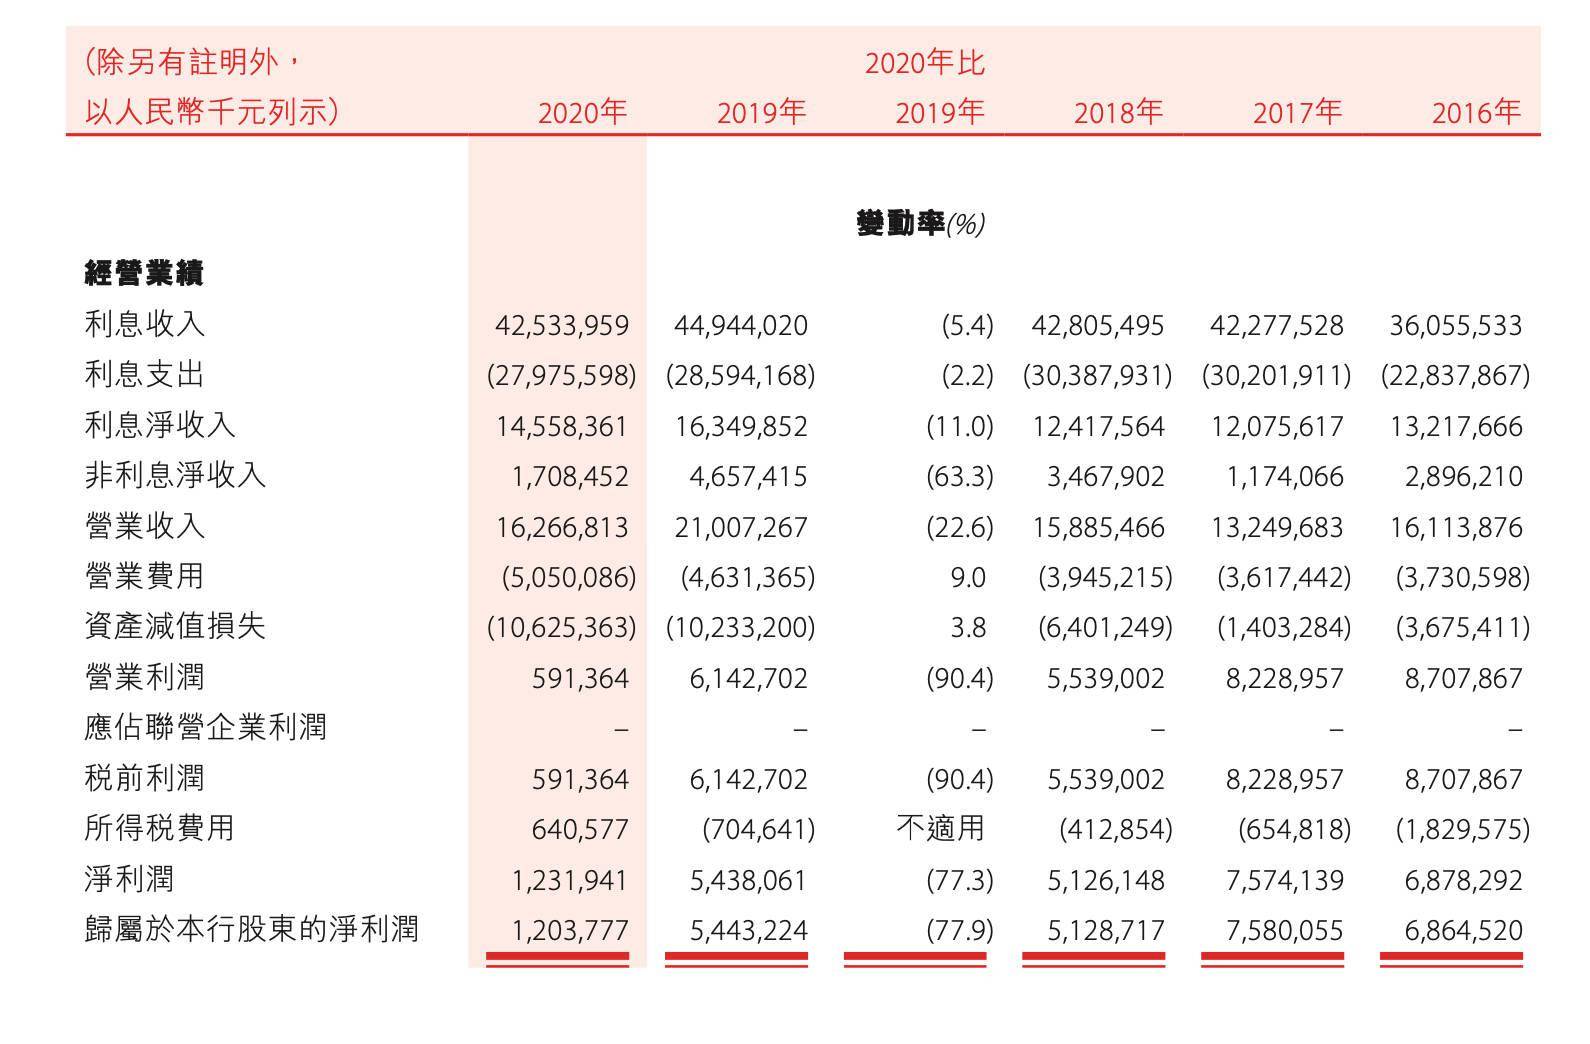This screenshot has width=1590, height=1044.
Task: Select the 非利息淨收入 row label
Action: pos(175,475)
